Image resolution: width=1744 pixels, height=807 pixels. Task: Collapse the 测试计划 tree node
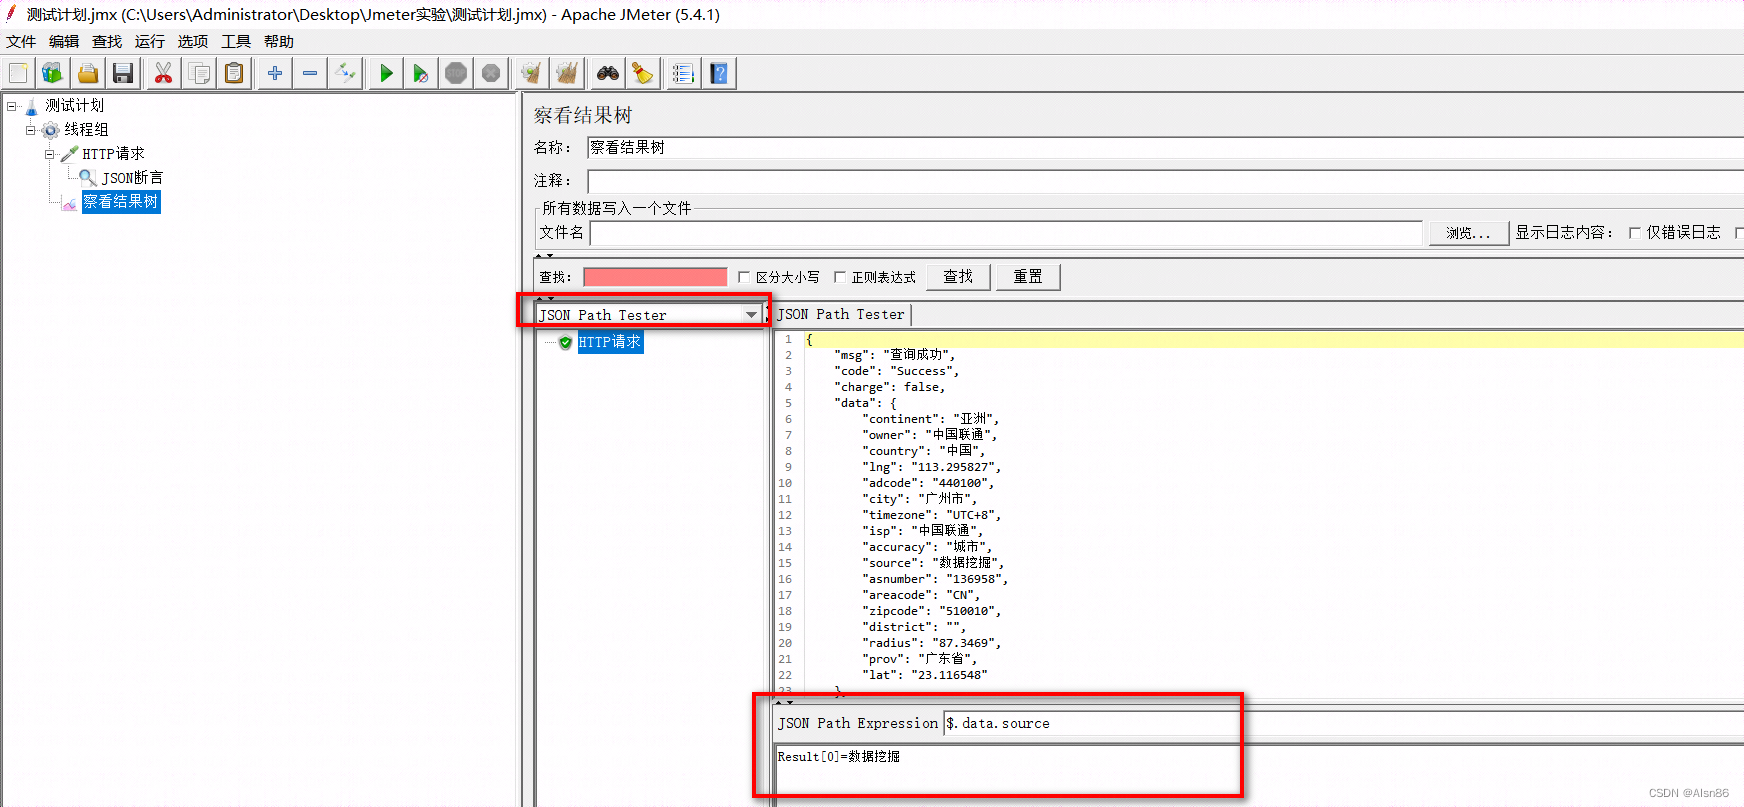12,105
